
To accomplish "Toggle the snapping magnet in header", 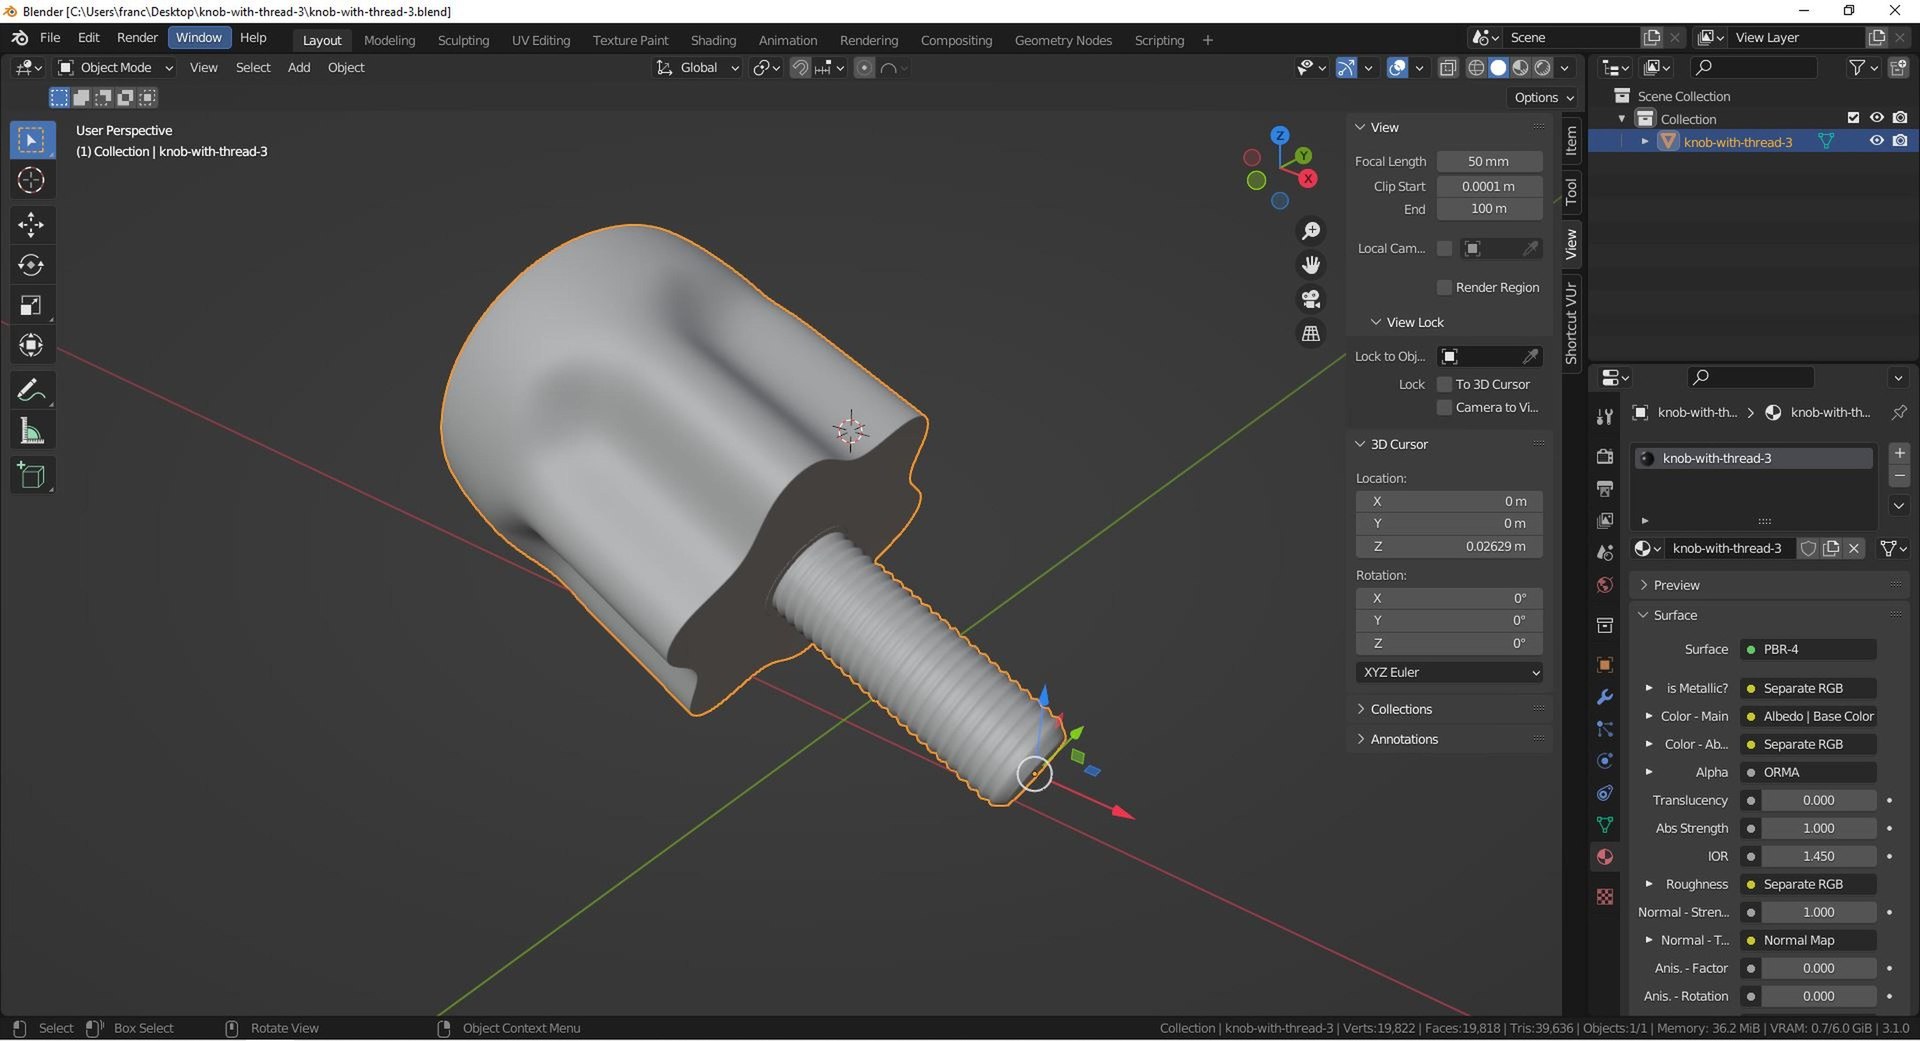I will pyautogui.click(x=800, y=68).
